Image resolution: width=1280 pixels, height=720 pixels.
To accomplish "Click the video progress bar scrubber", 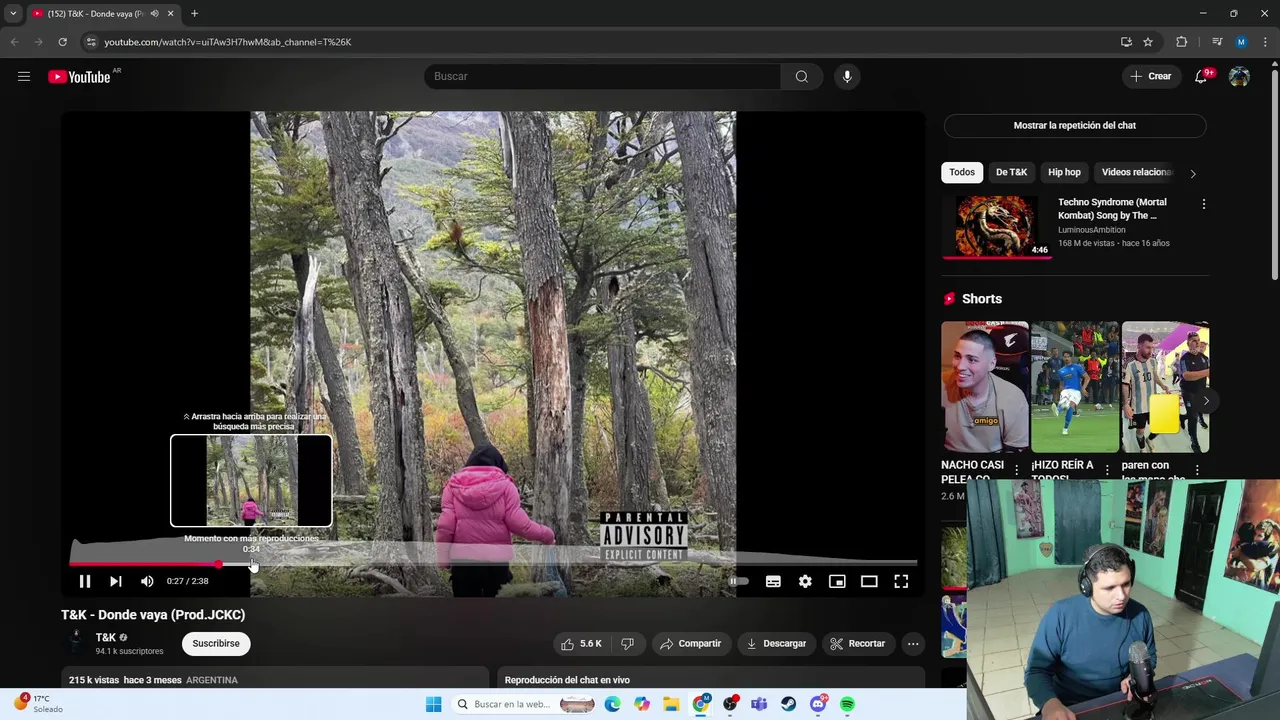I will coord(219,565).
